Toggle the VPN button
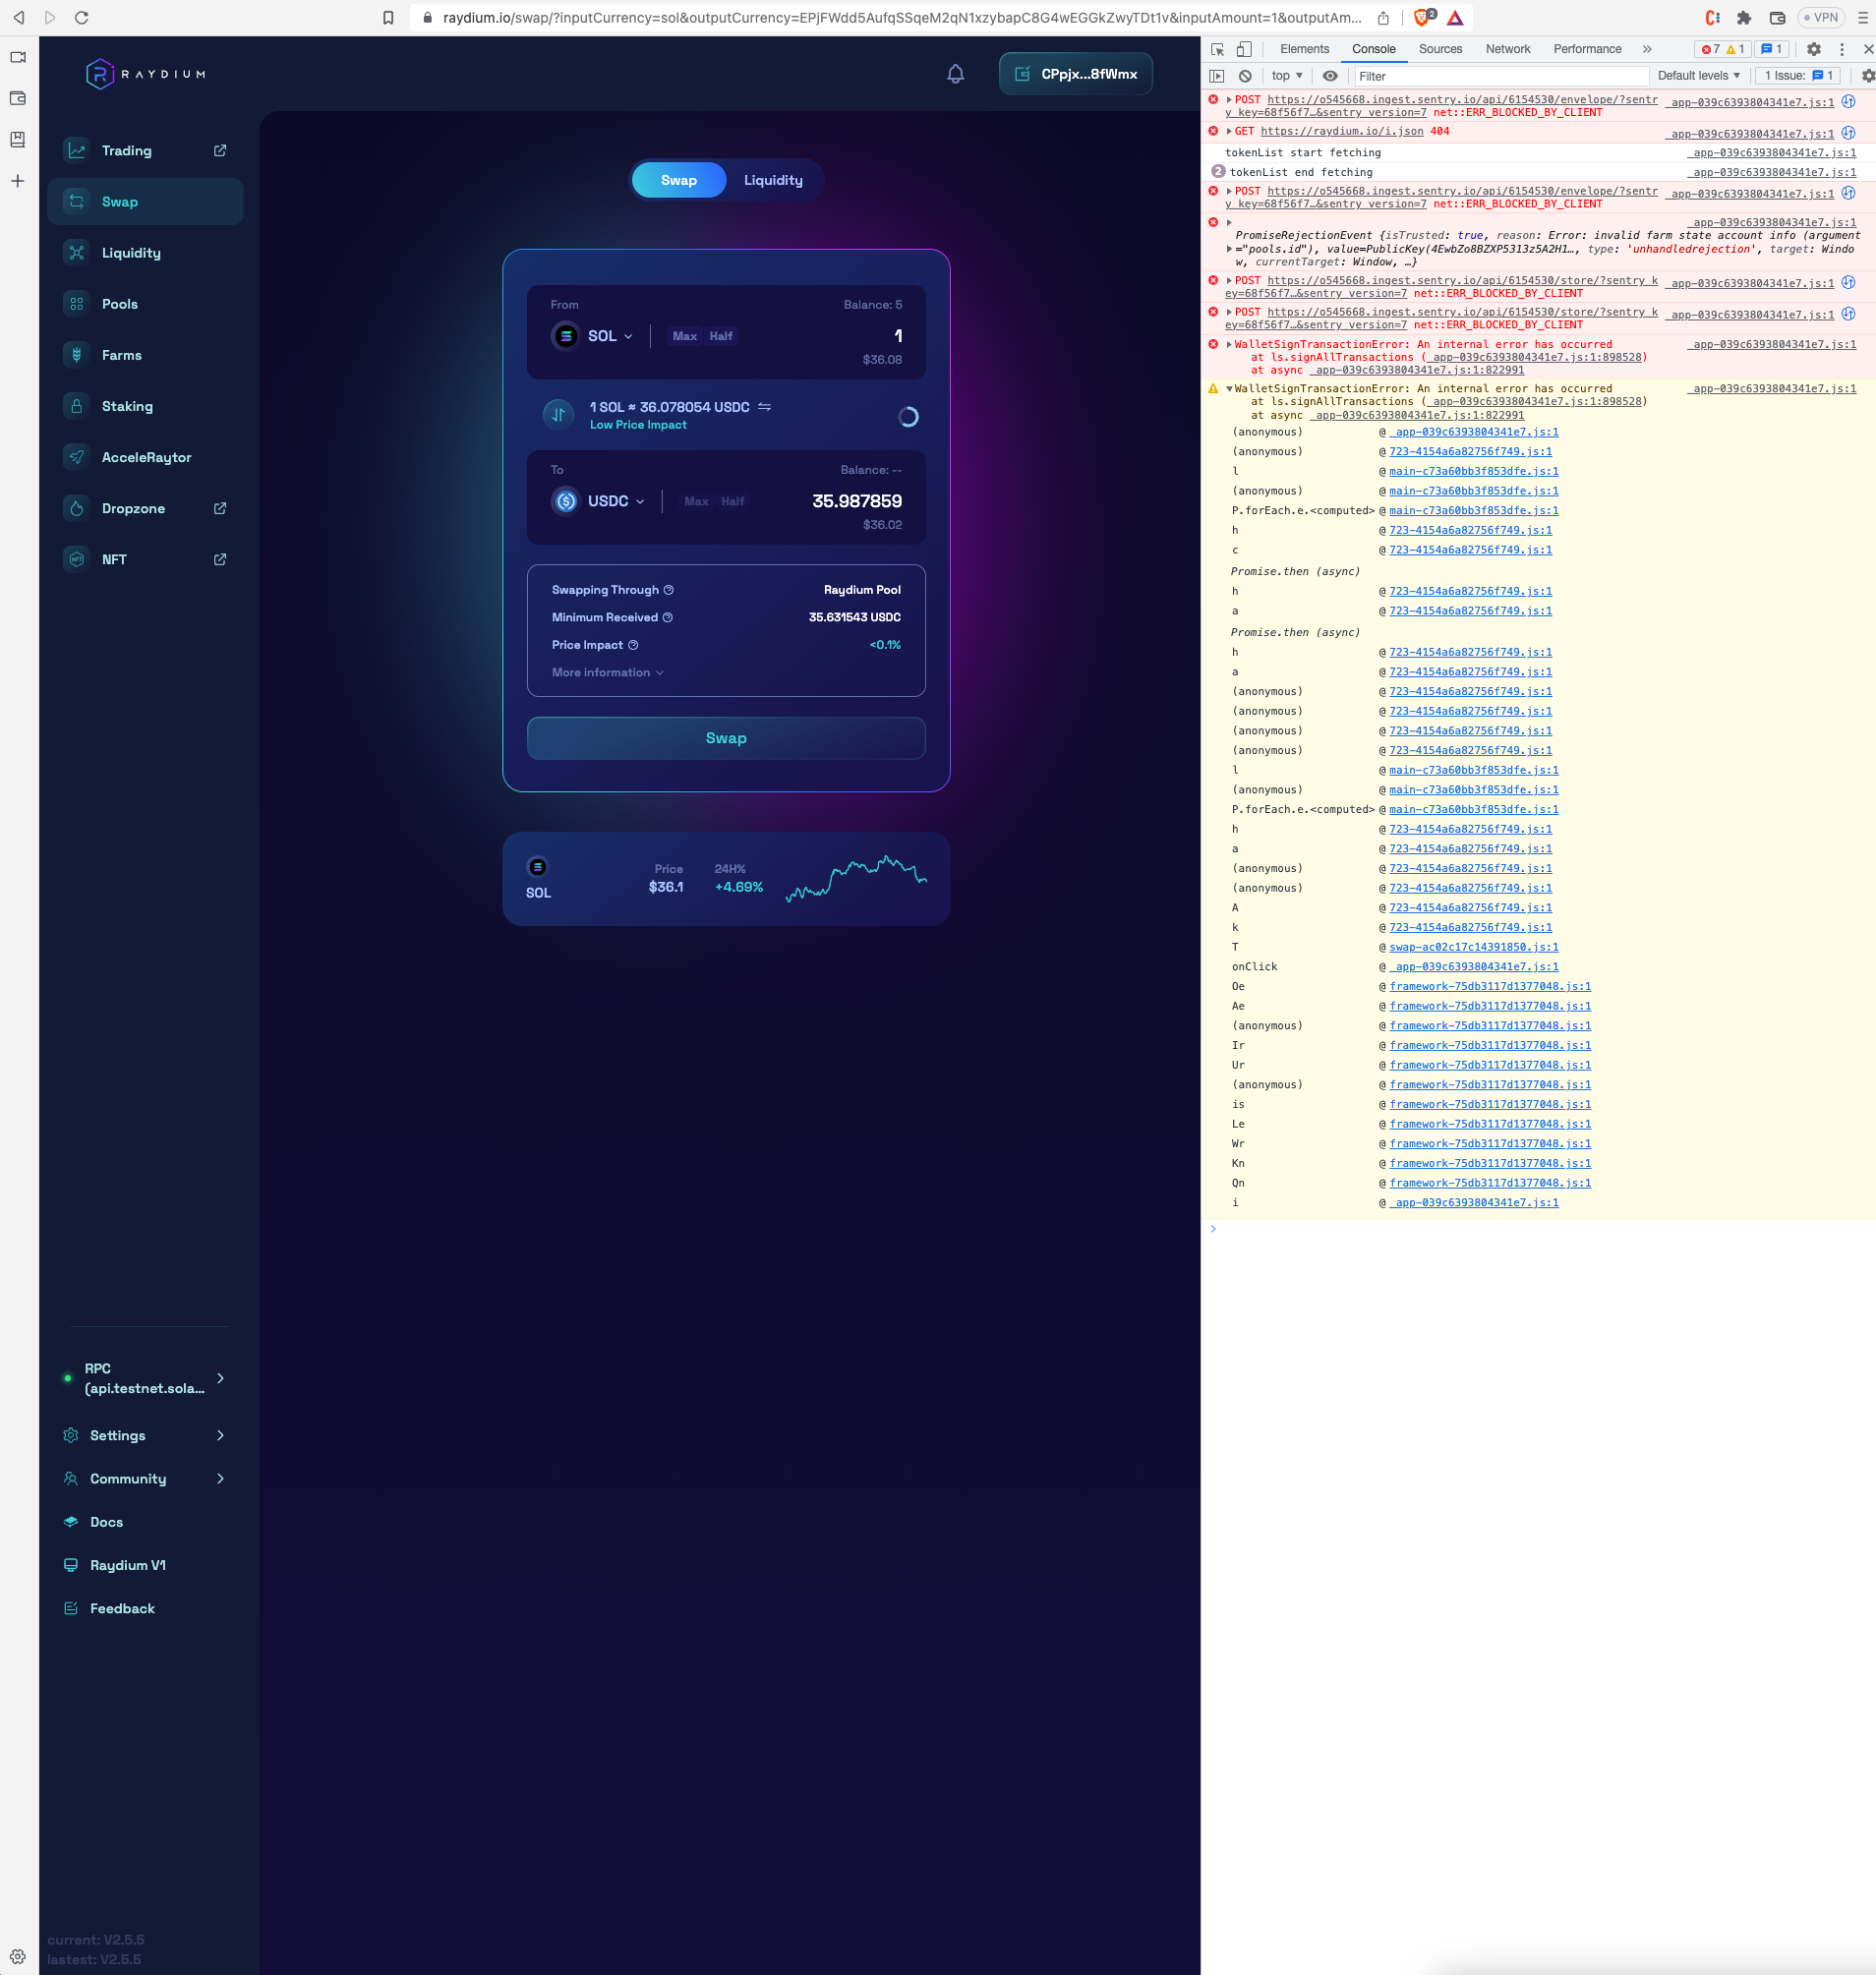Screen dimensions: 1876x1975 click(x=1821, y=17)
